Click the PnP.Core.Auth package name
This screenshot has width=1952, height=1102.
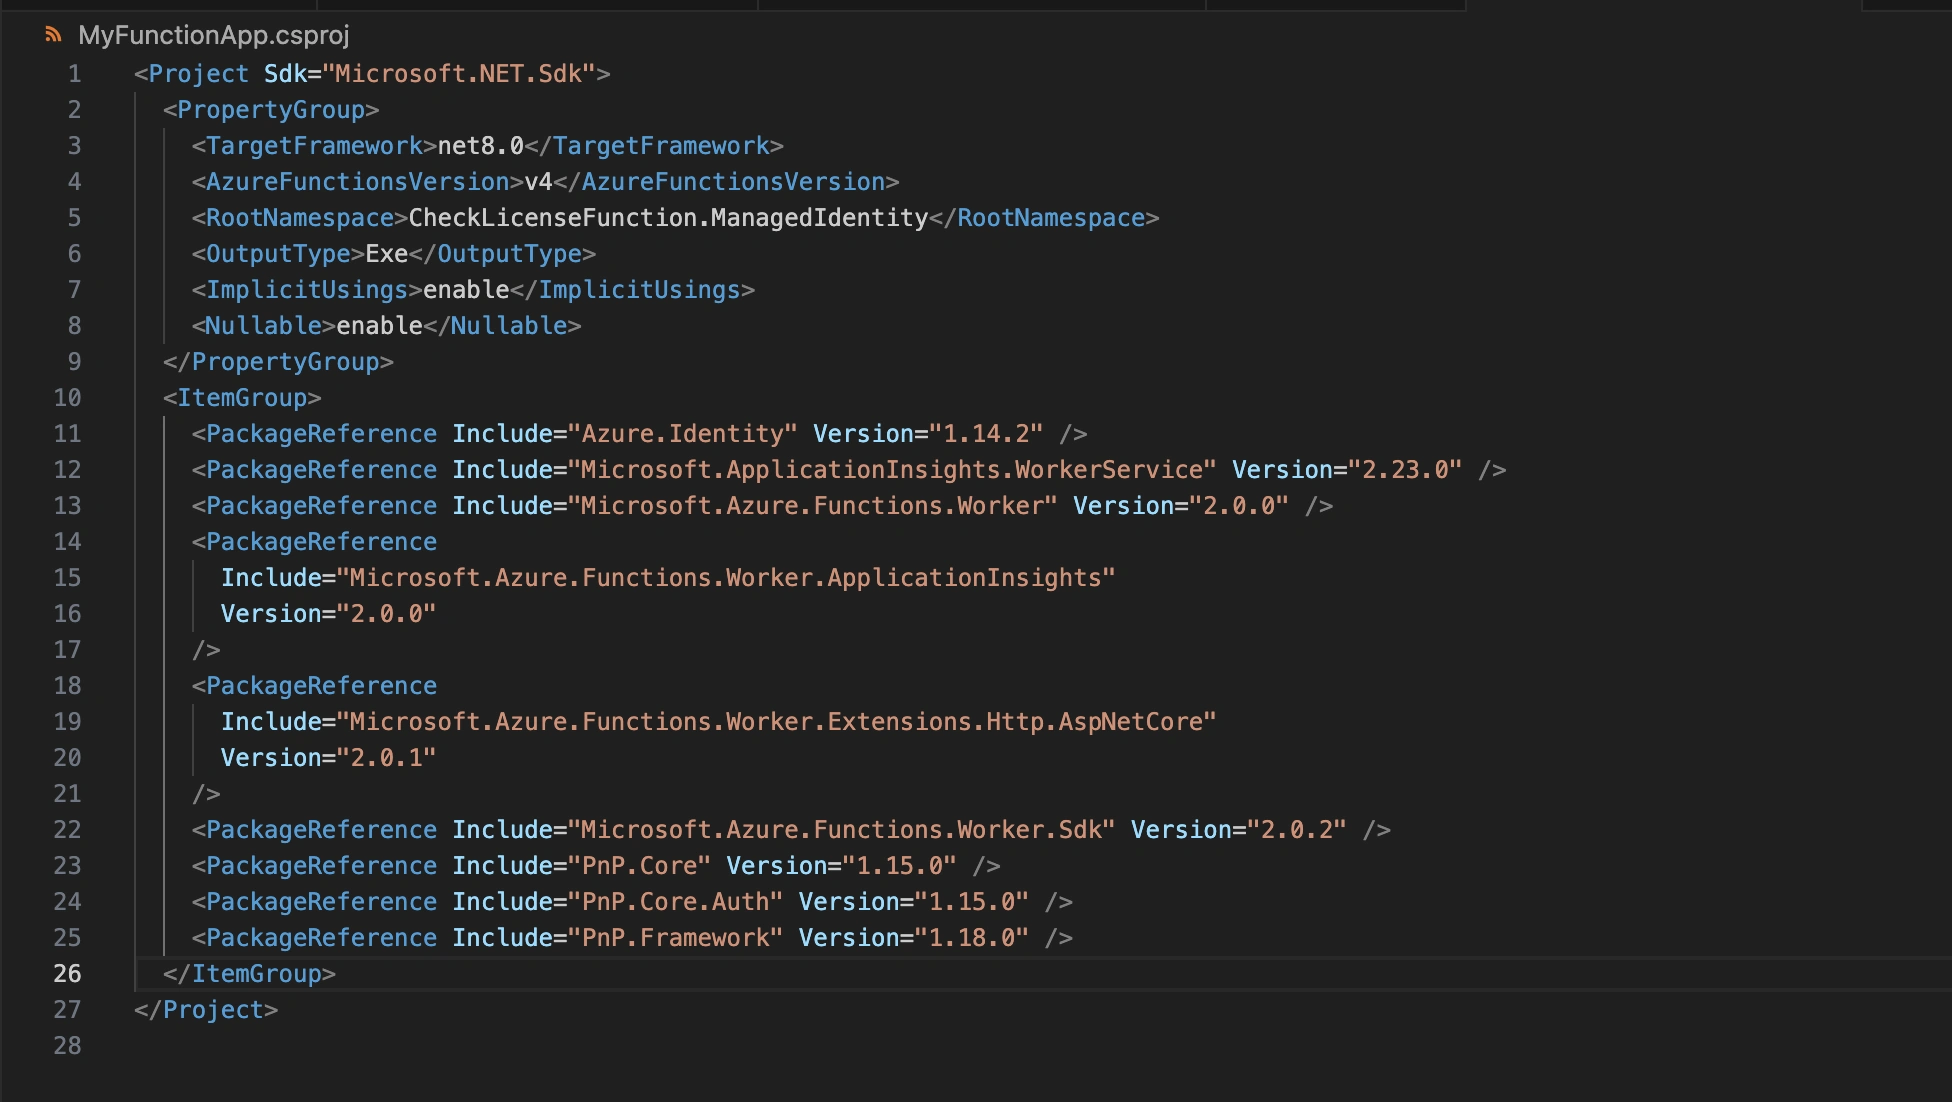676,902
